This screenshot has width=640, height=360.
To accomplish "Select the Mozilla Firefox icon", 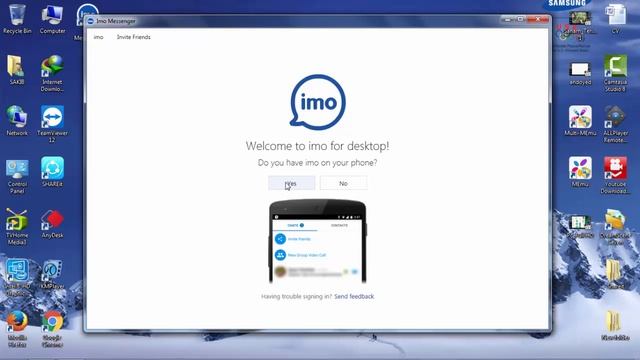I will 17,329.
